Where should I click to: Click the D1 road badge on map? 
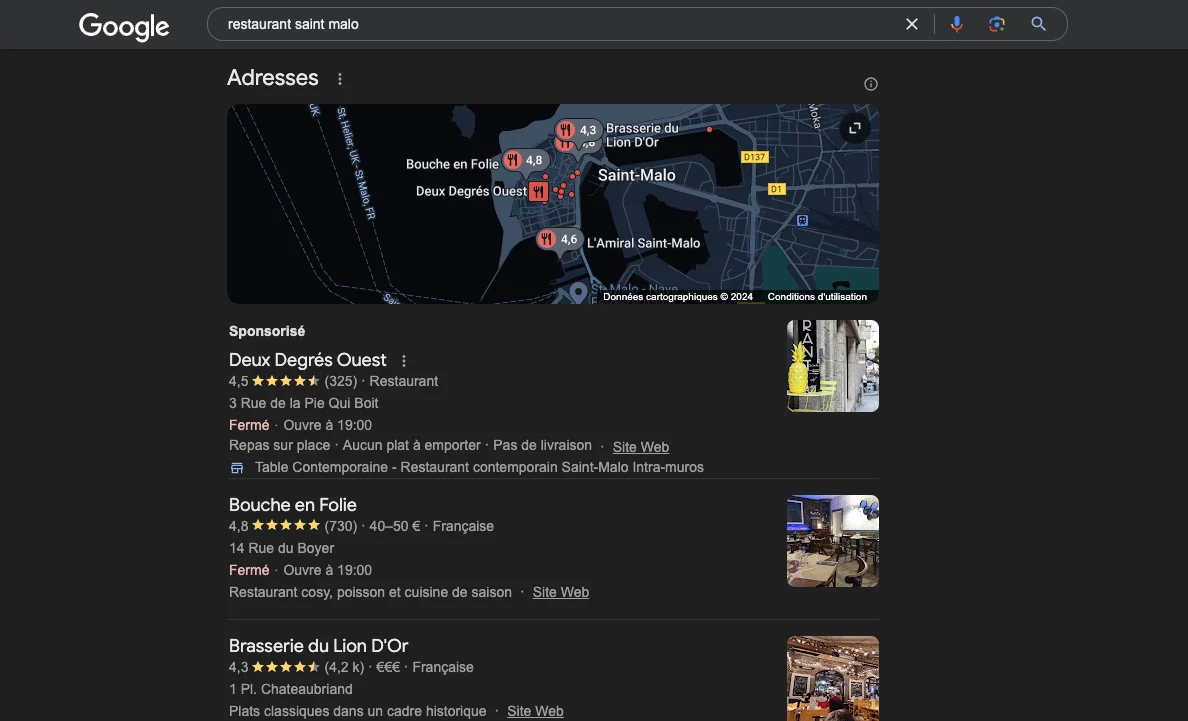(776, 189)
